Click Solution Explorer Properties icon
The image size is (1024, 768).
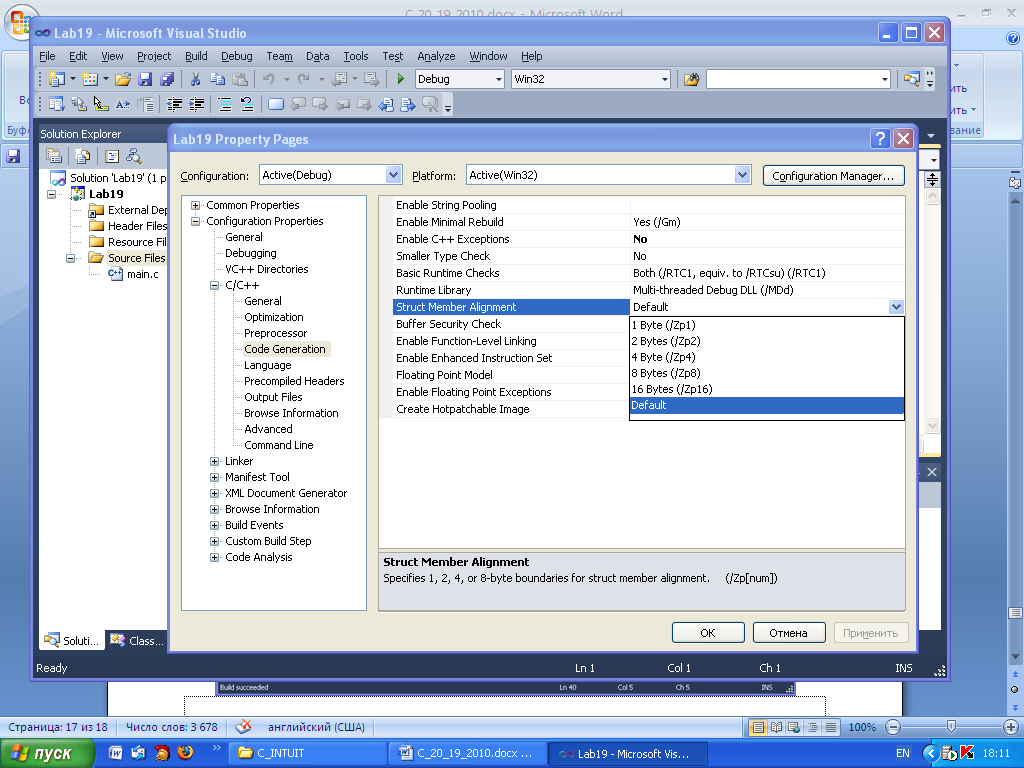tap(54, 156)
